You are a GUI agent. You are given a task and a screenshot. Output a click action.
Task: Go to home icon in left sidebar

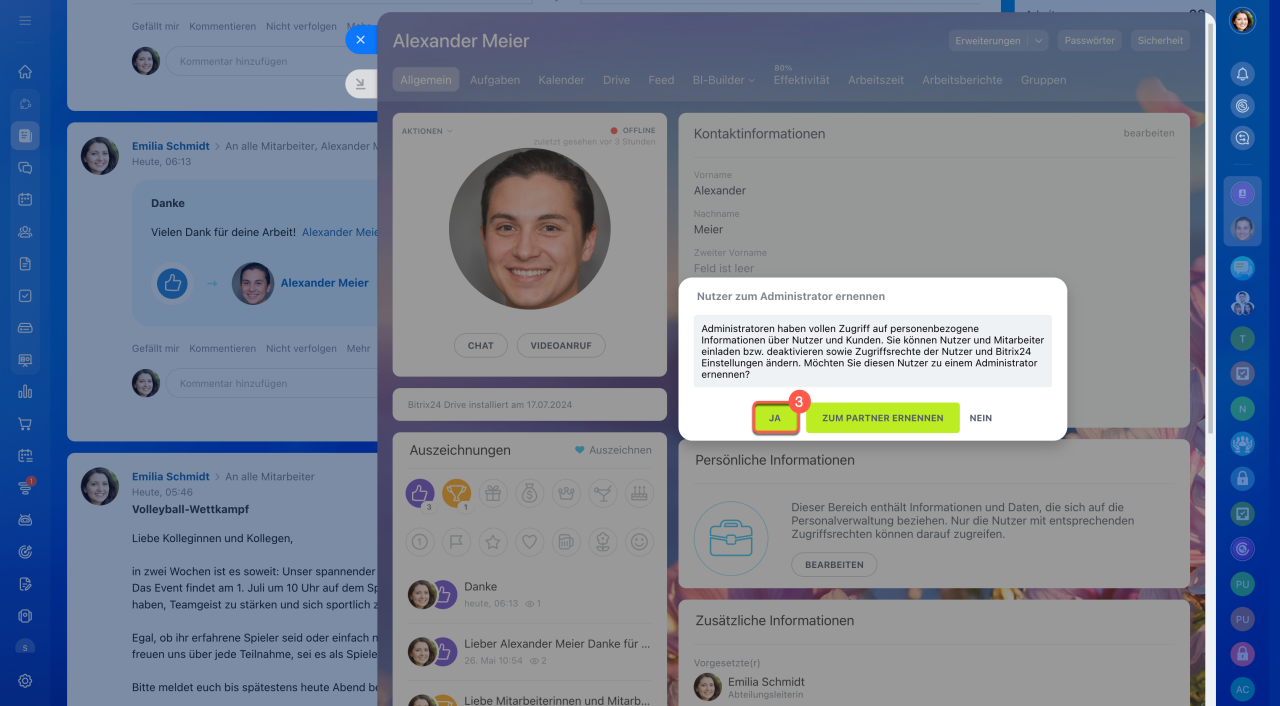point(25,72)
